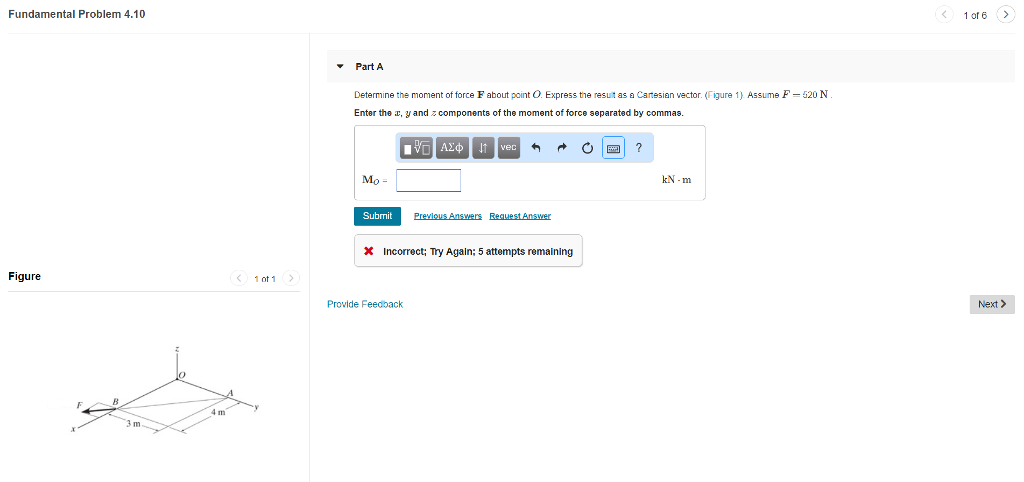Submit the answer
This screenshot has width=1024, height=482.
click(x=377, y=216)
